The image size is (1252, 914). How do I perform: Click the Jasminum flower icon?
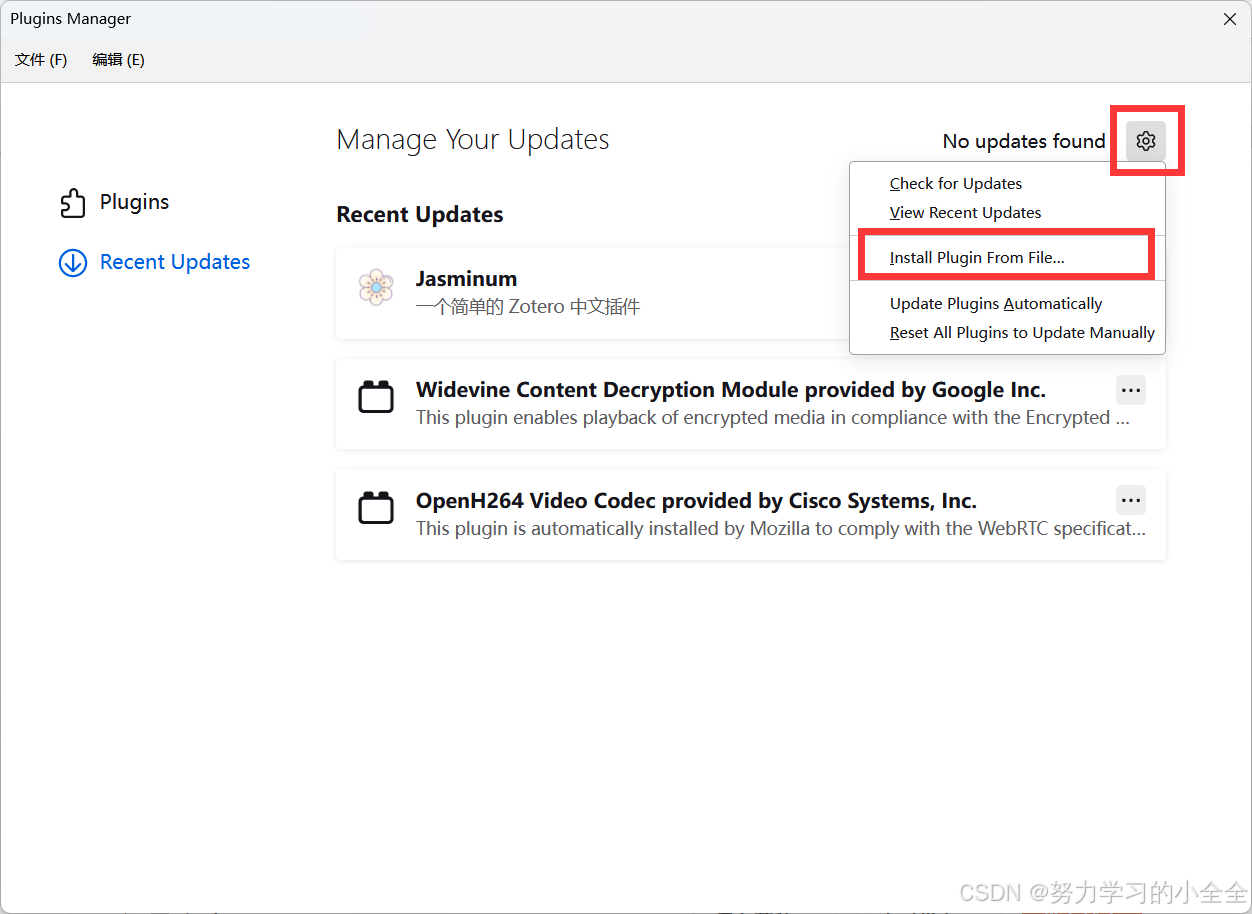(x=376, y=288)
